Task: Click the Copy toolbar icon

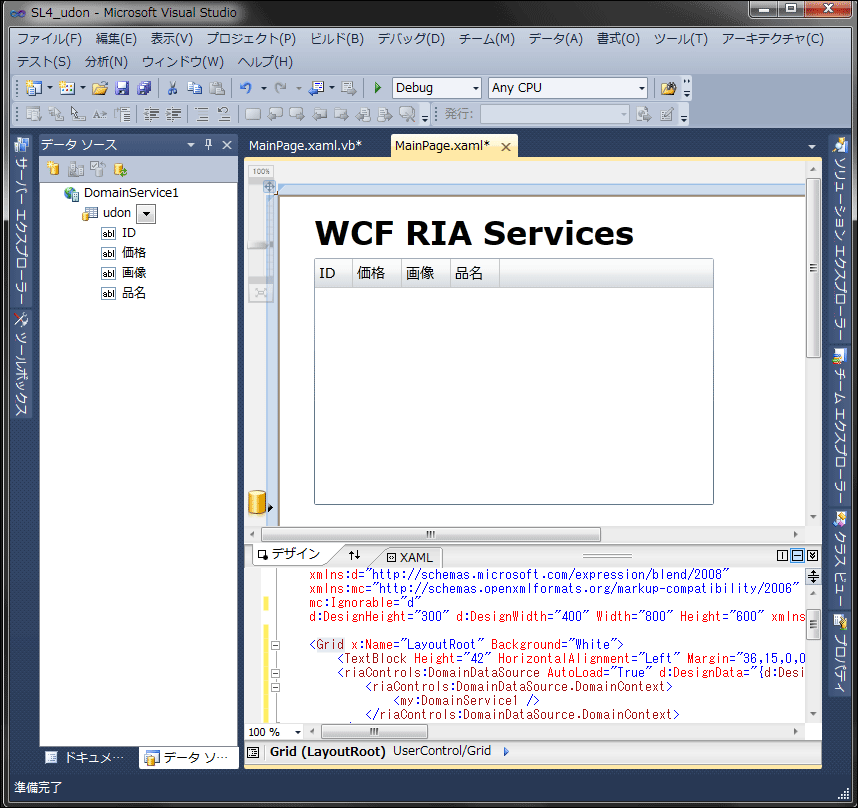Action: coord(194,88)
